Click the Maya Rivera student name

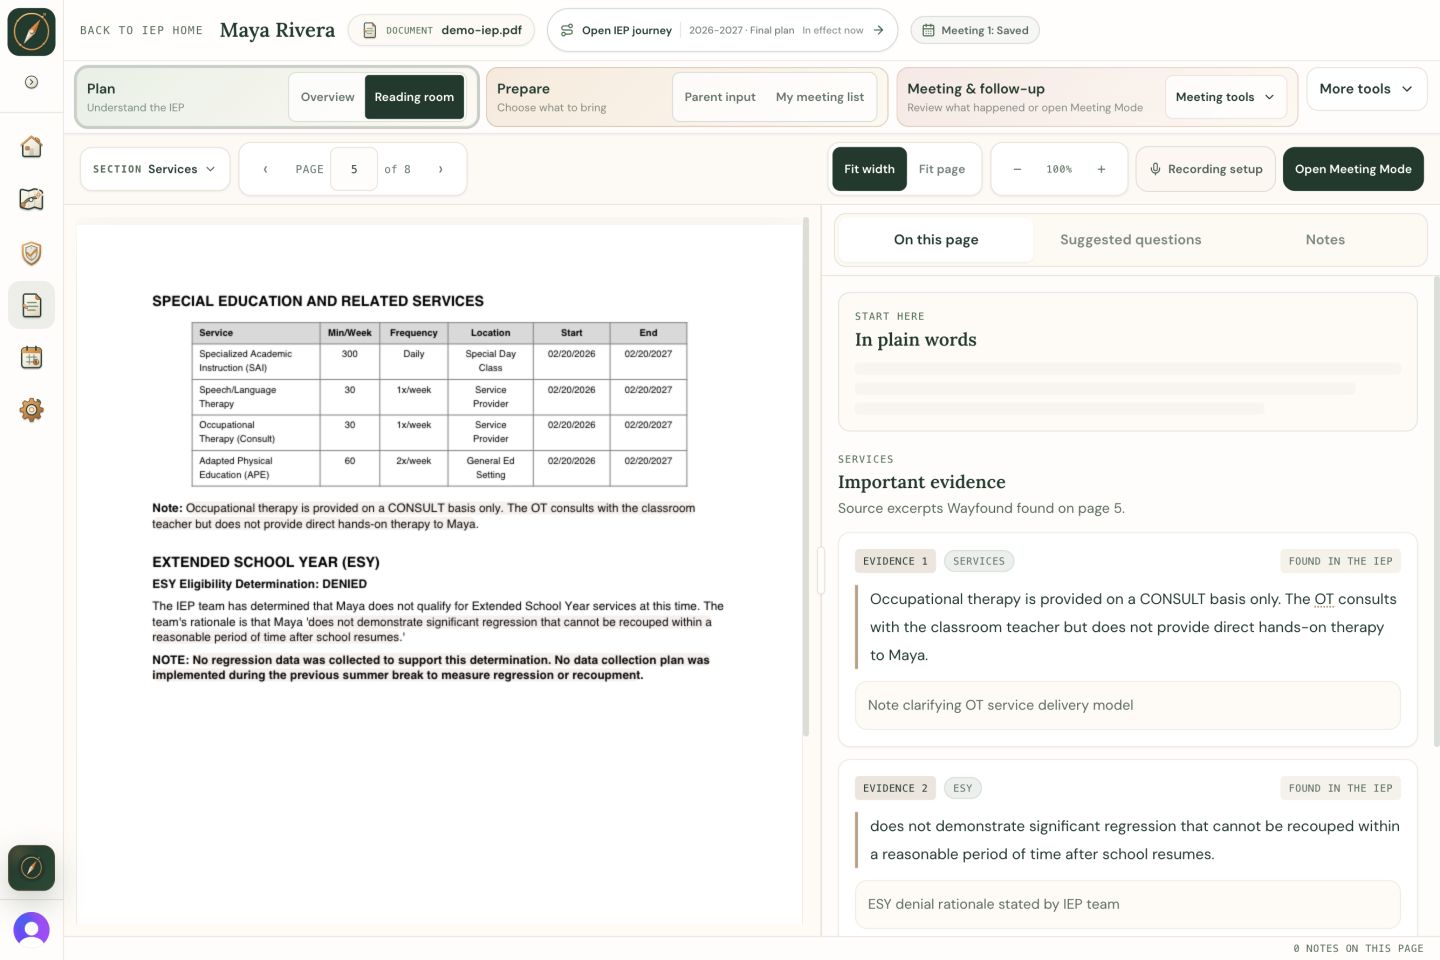point(277,30)
